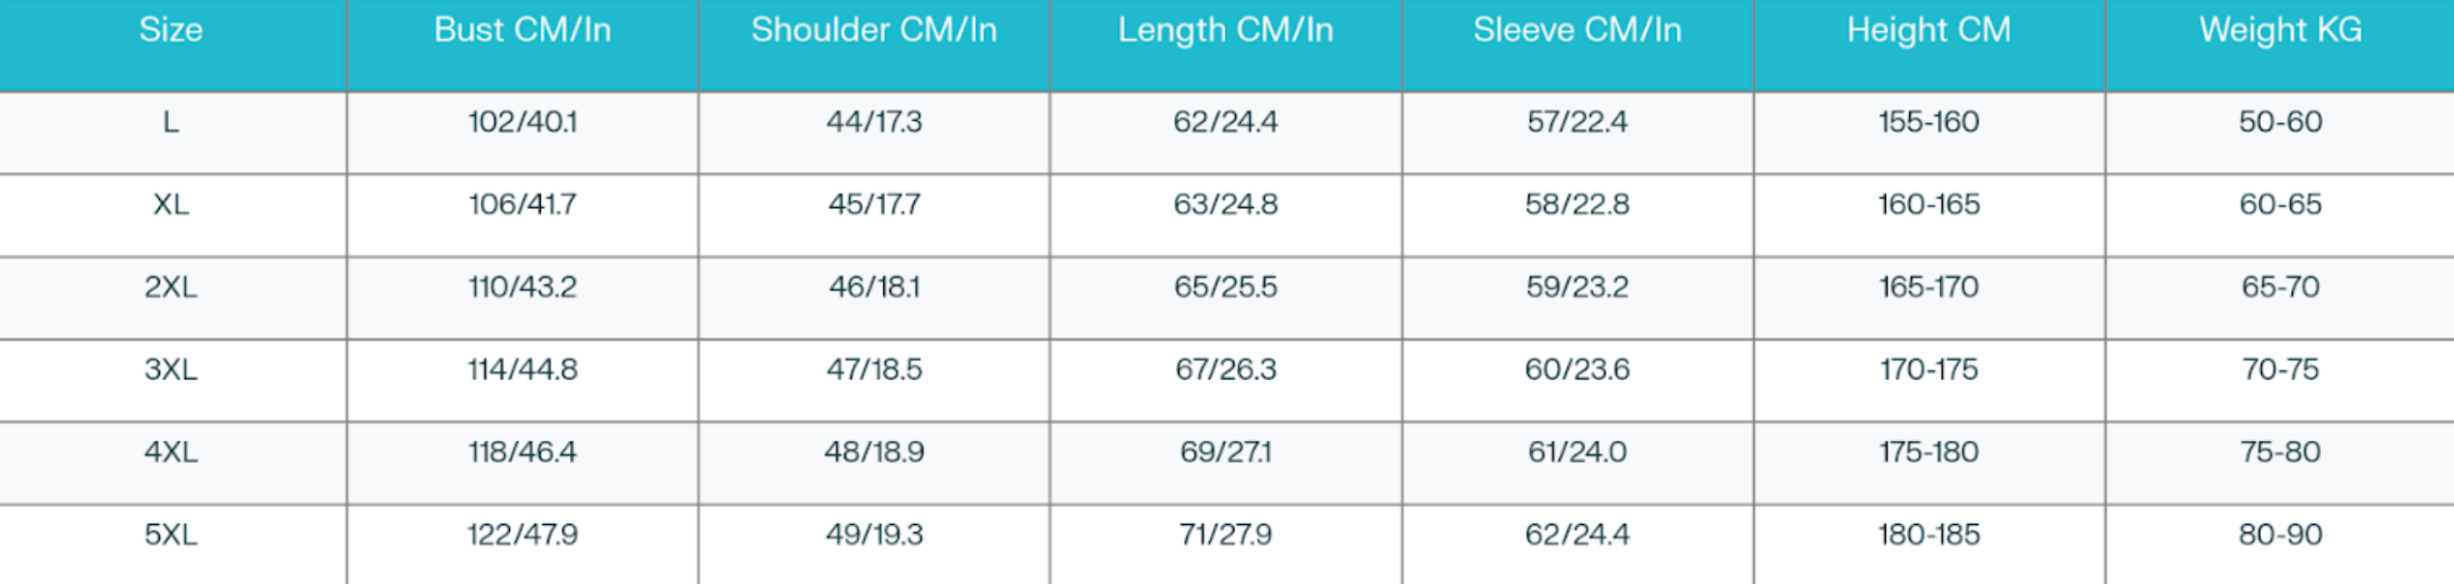Click the Height CM column header
The image size is (2454, 584).
click(x=1928, y=30)
